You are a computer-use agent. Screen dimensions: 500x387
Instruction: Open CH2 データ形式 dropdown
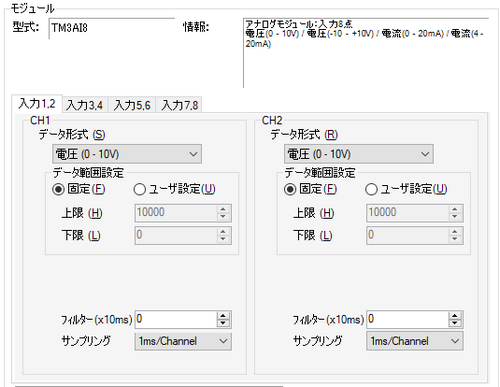click(359, 154)
